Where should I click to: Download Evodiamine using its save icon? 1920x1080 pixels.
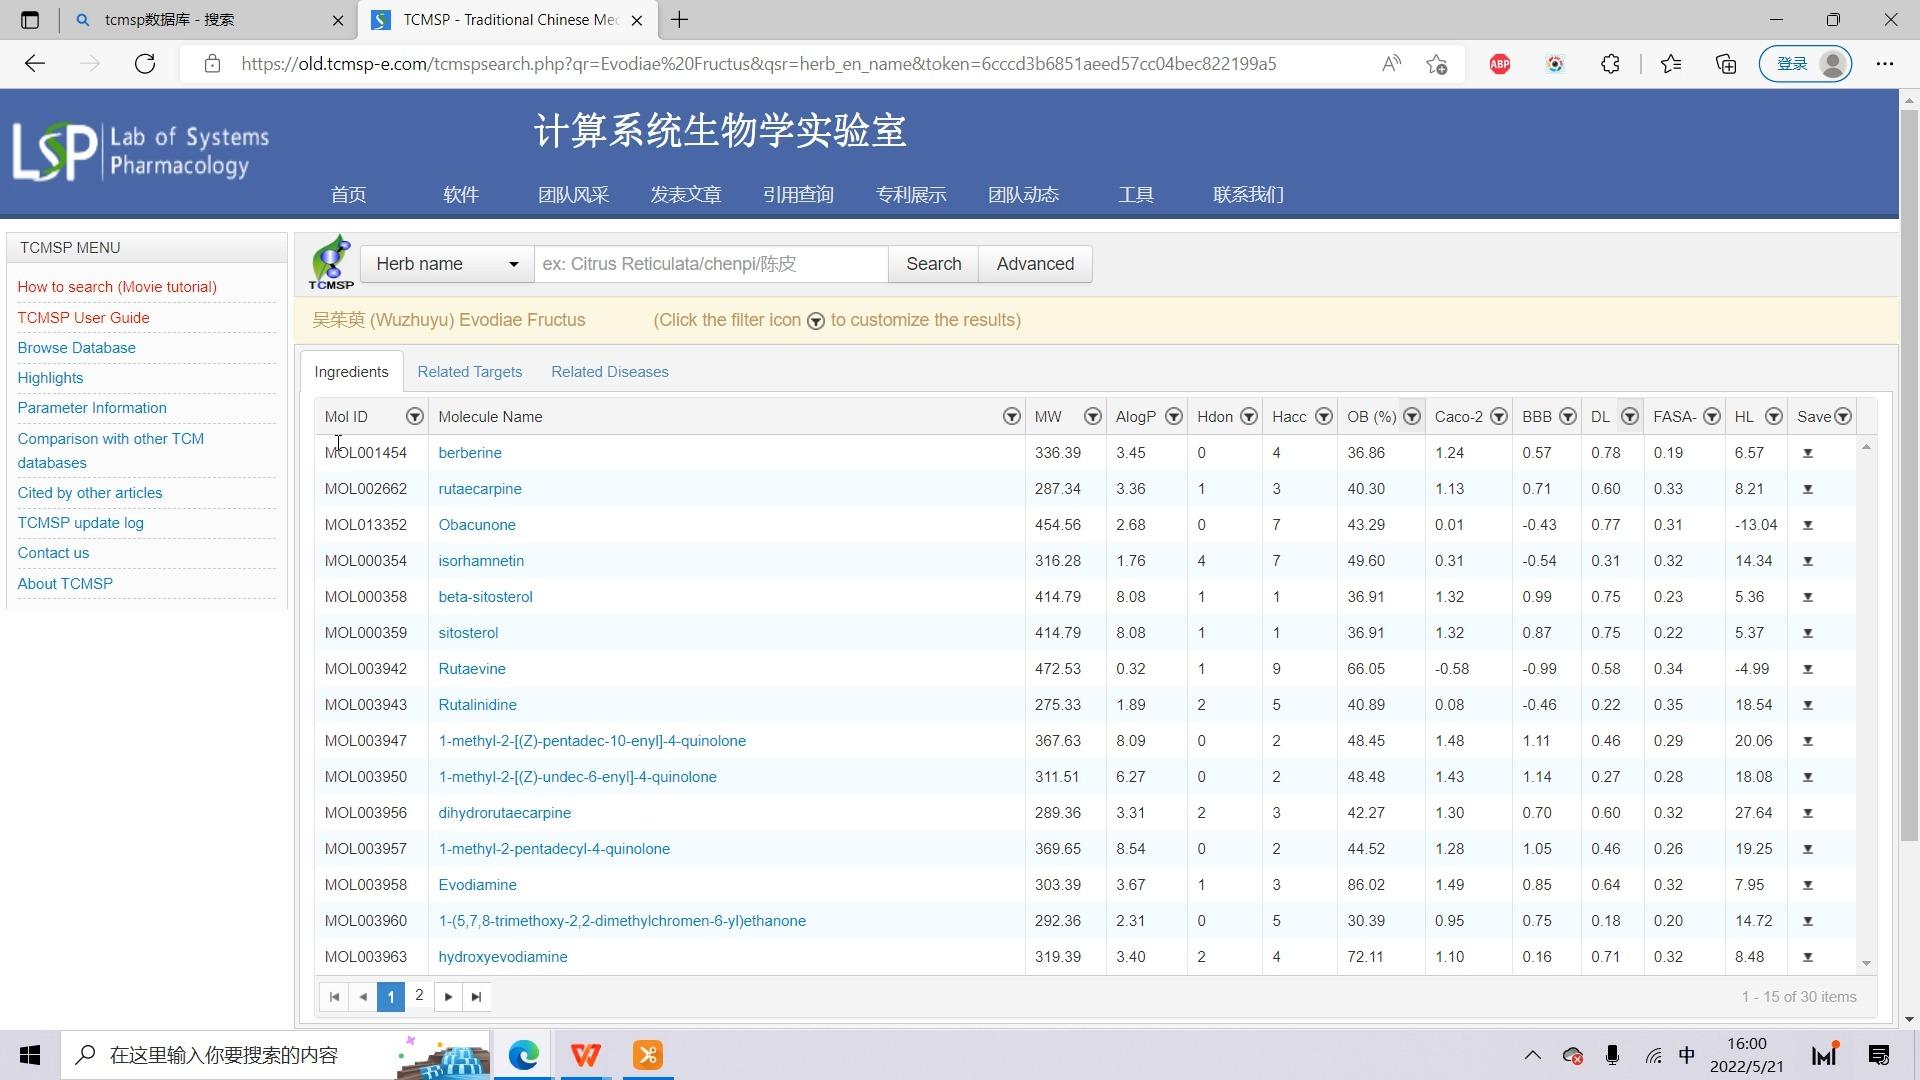tap(1808, 884)
